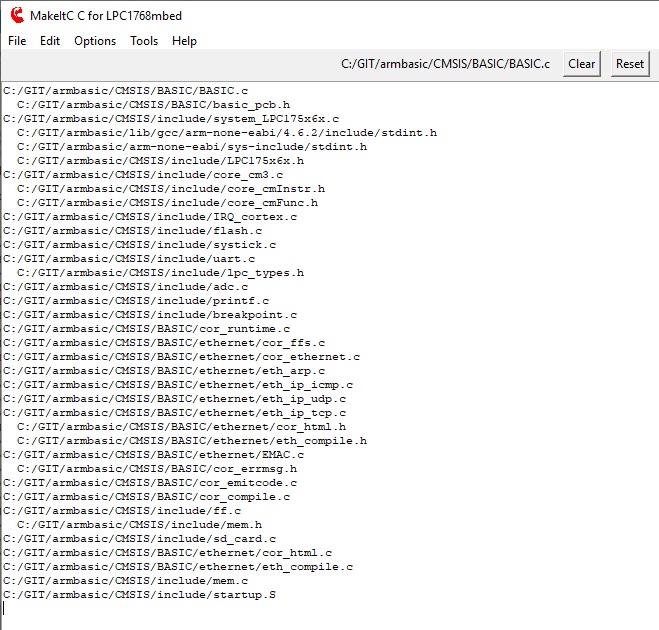Open the Help menu
The width and height of the screenshot is (659, 630).
pos(184,41)
